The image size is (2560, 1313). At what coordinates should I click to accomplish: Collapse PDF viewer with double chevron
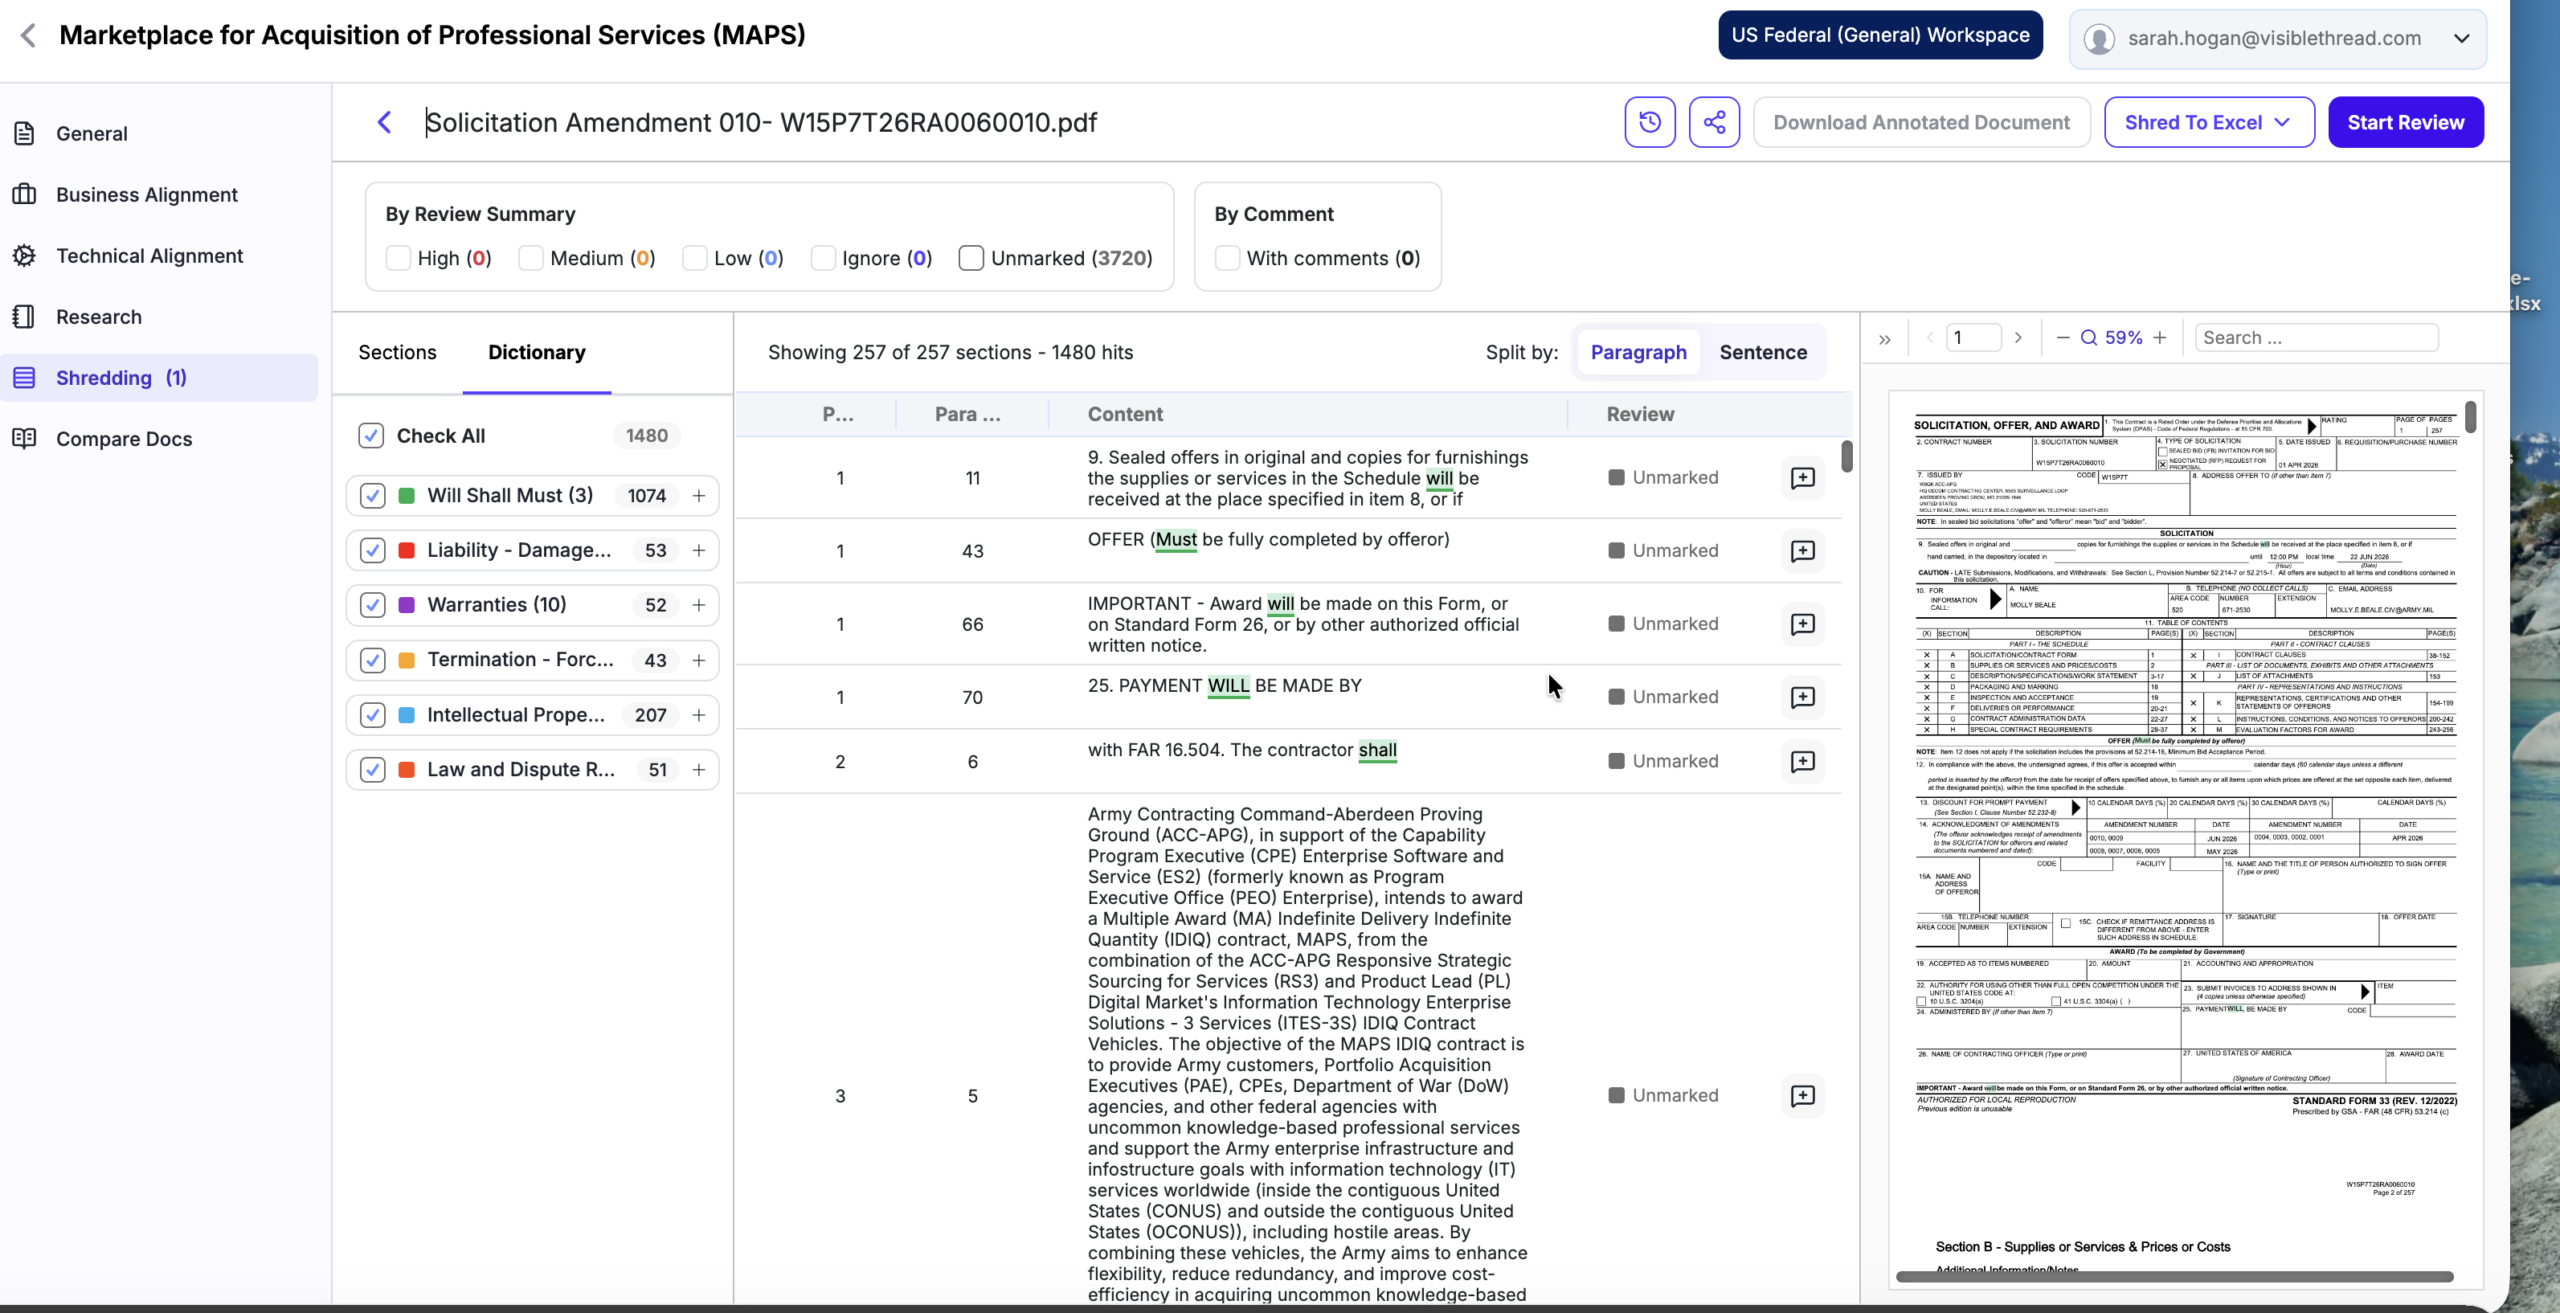point(1885,339)
